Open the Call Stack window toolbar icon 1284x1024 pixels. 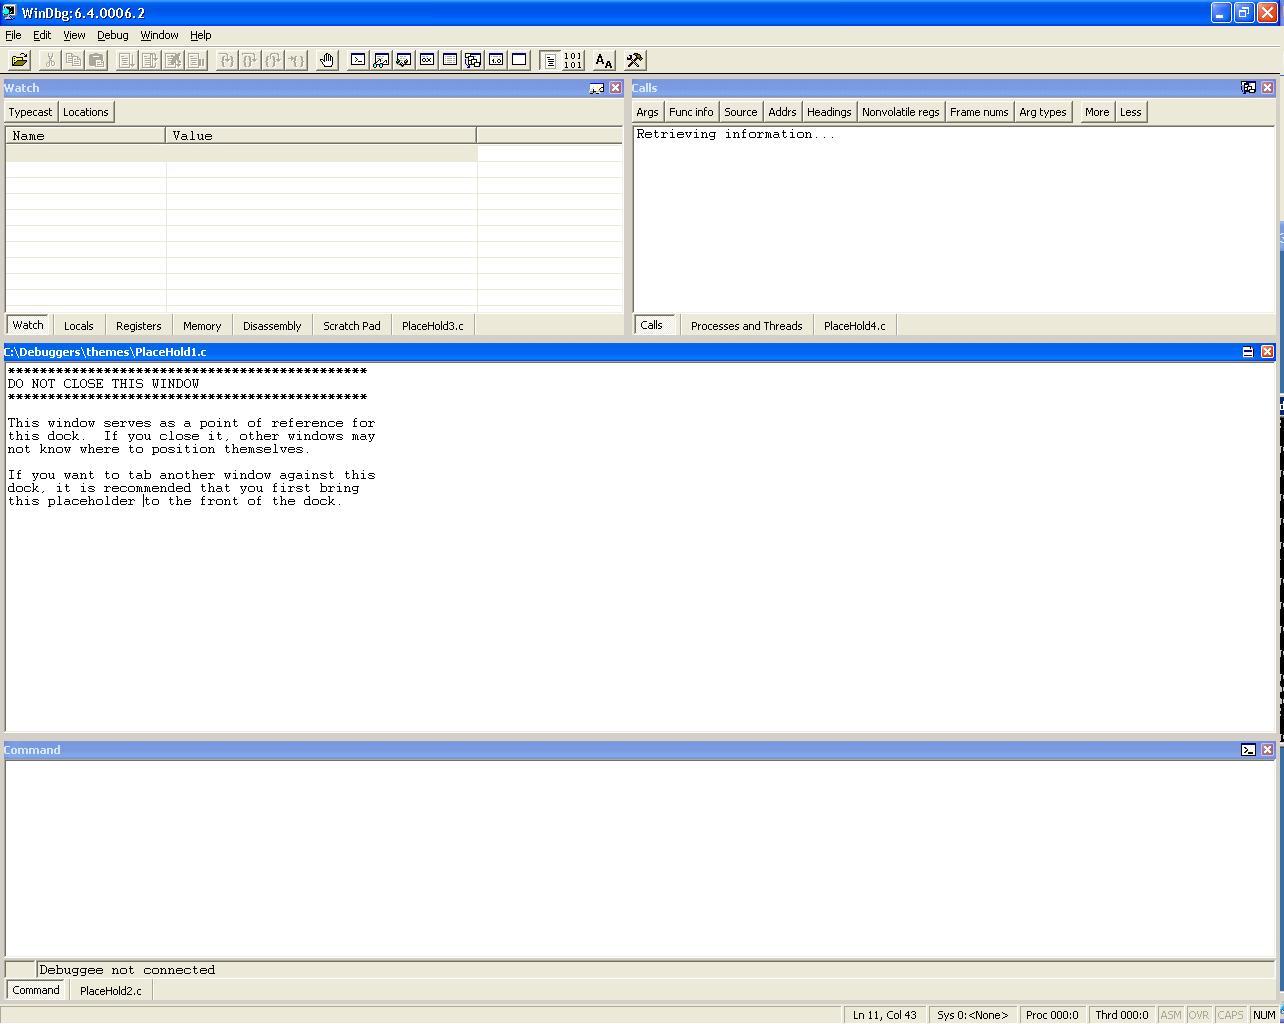[x=473, y=60]
